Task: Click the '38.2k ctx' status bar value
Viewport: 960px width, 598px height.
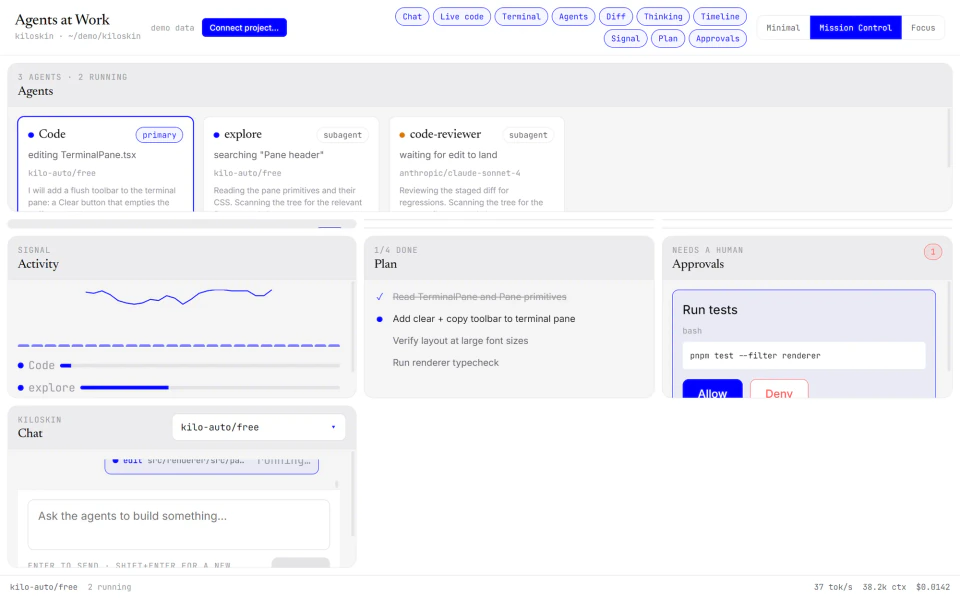Action: (x=884, y=587)
